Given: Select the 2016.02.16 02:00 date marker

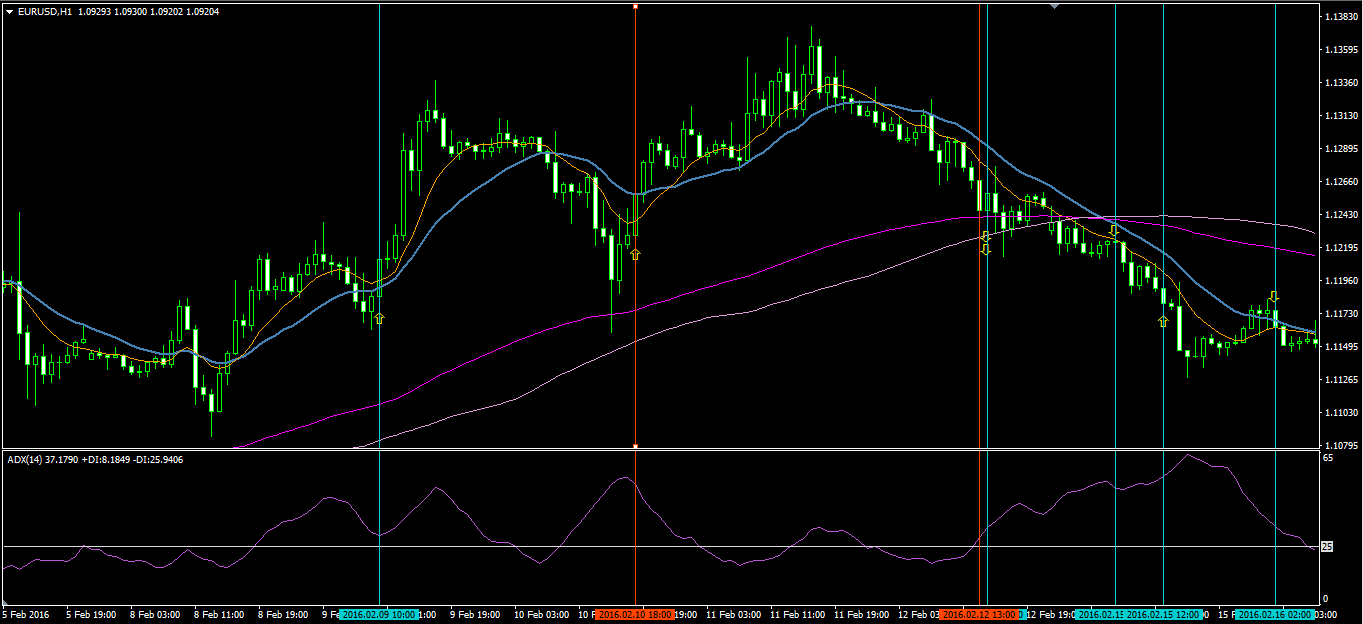Looking at the screenshot, I should [x=1274, y=614].
